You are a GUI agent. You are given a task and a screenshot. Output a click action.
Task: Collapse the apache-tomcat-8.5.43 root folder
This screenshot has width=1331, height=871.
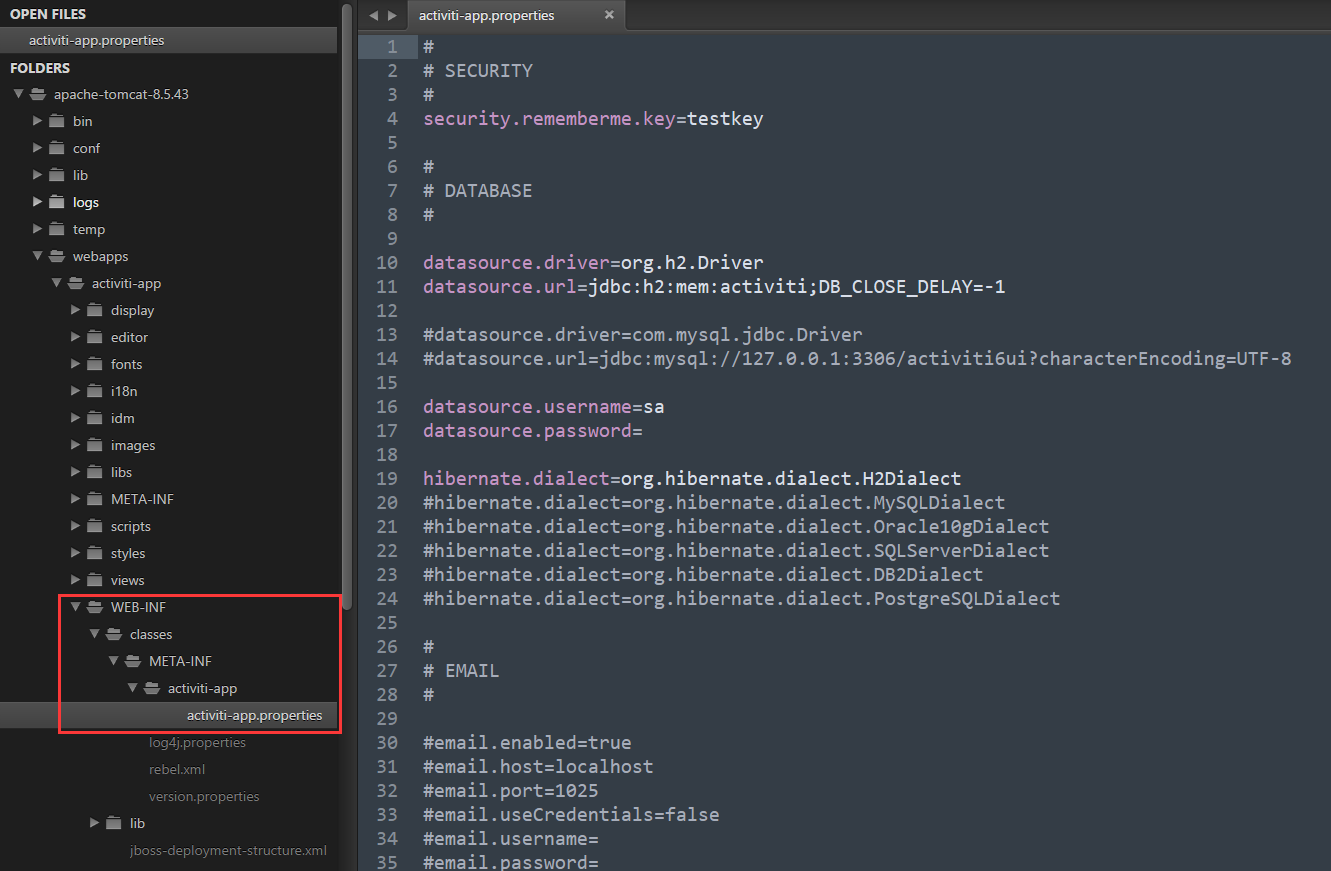tap(18, 94)
